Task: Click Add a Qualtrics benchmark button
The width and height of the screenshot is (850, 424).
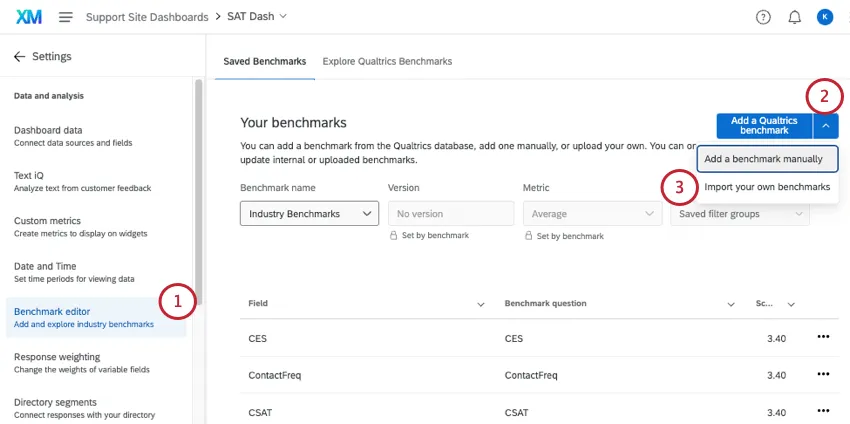Action: 764,126
